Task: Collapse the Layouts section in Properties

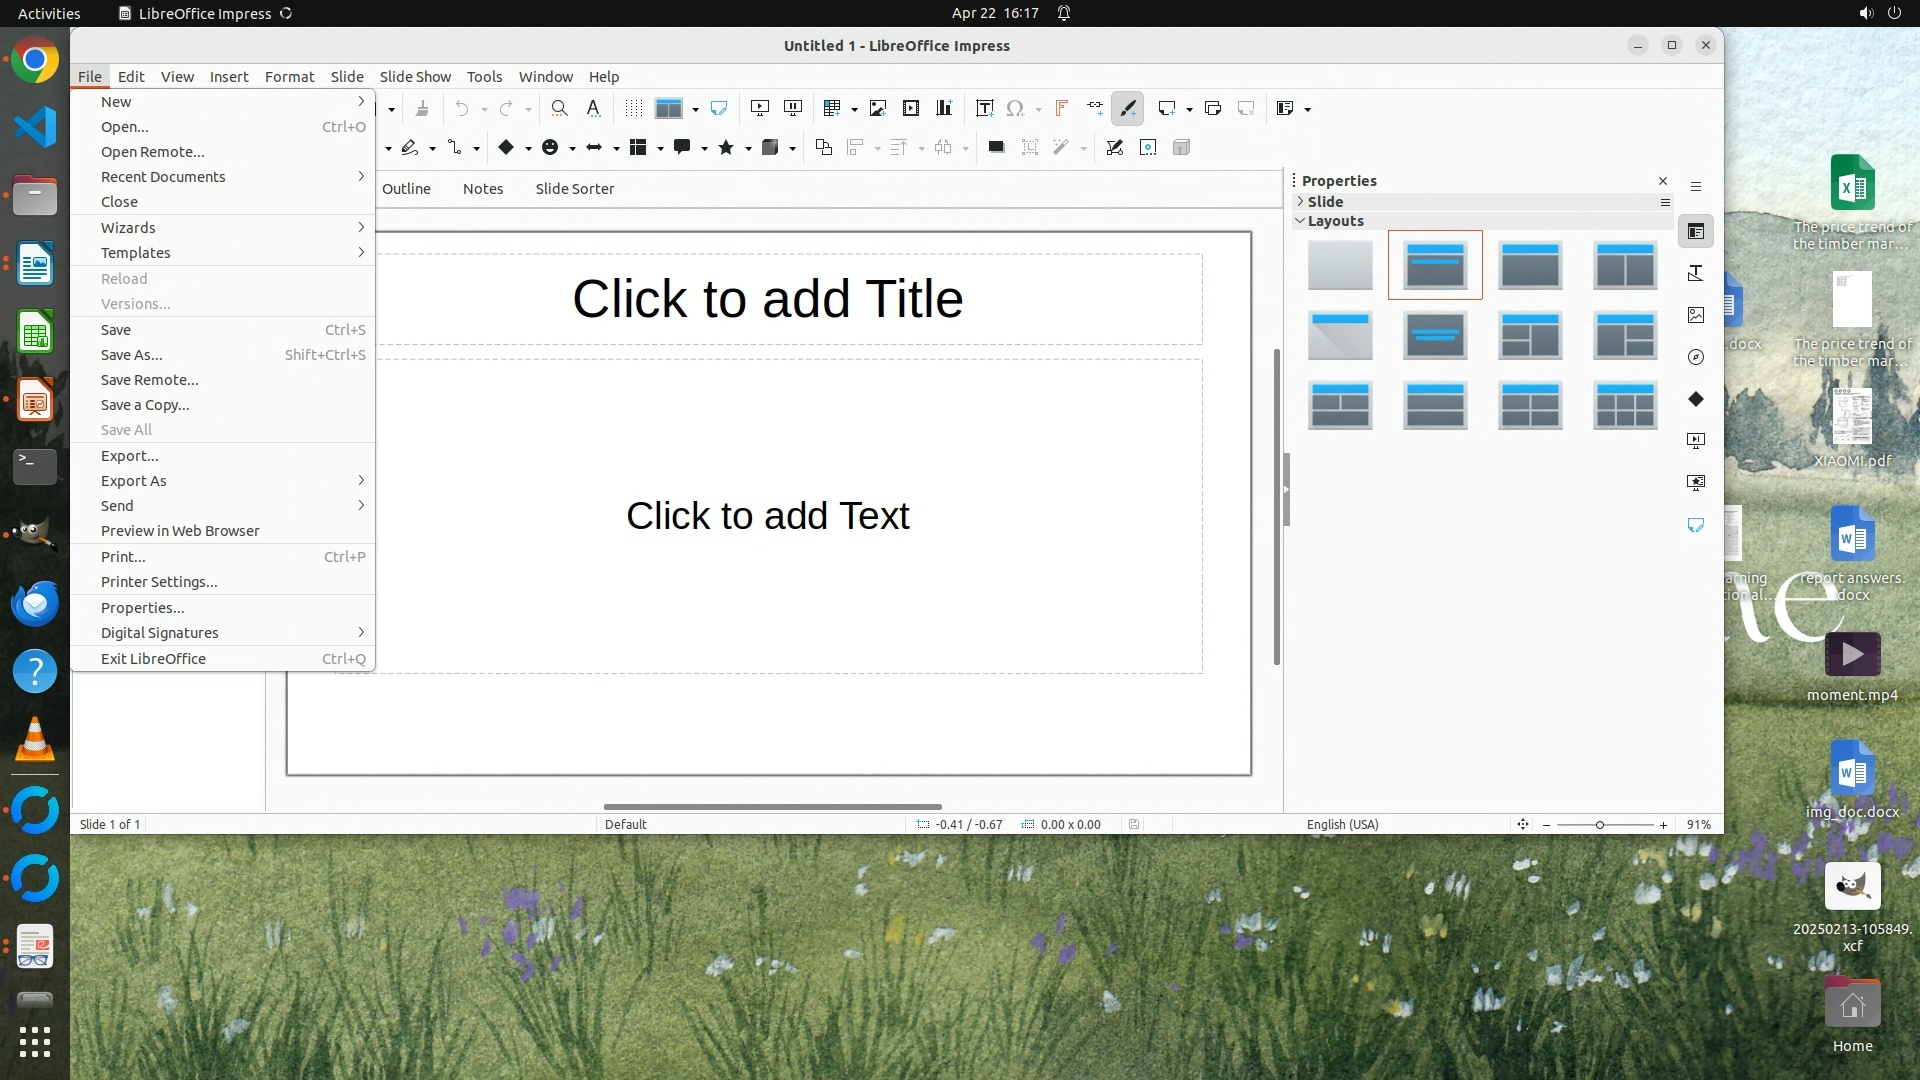Action: click(x=1334, y=221)
